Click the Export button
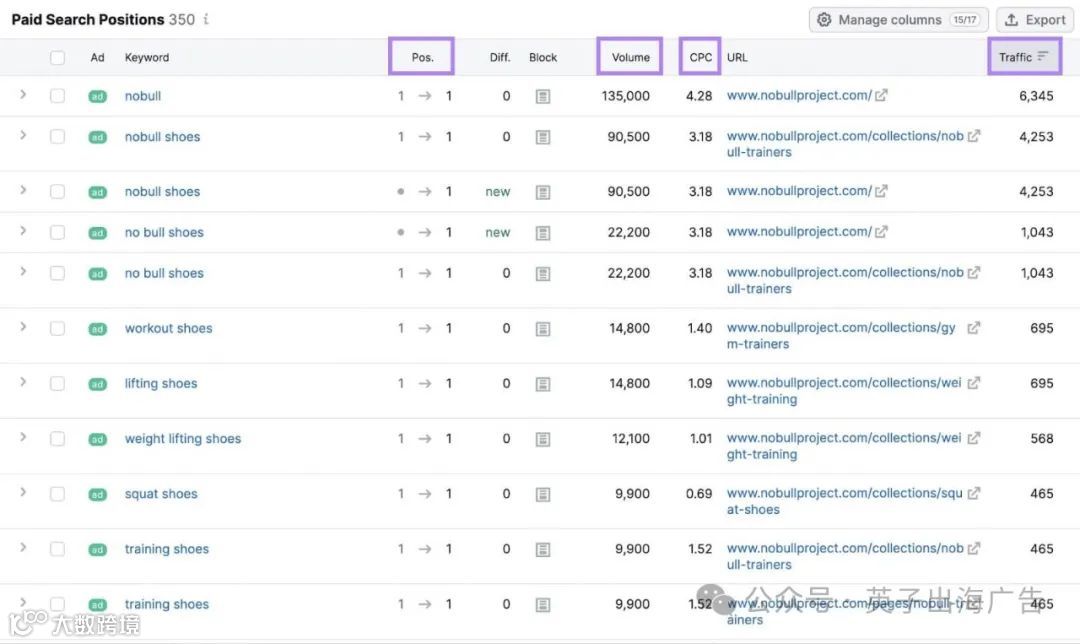 [1035, 20]
